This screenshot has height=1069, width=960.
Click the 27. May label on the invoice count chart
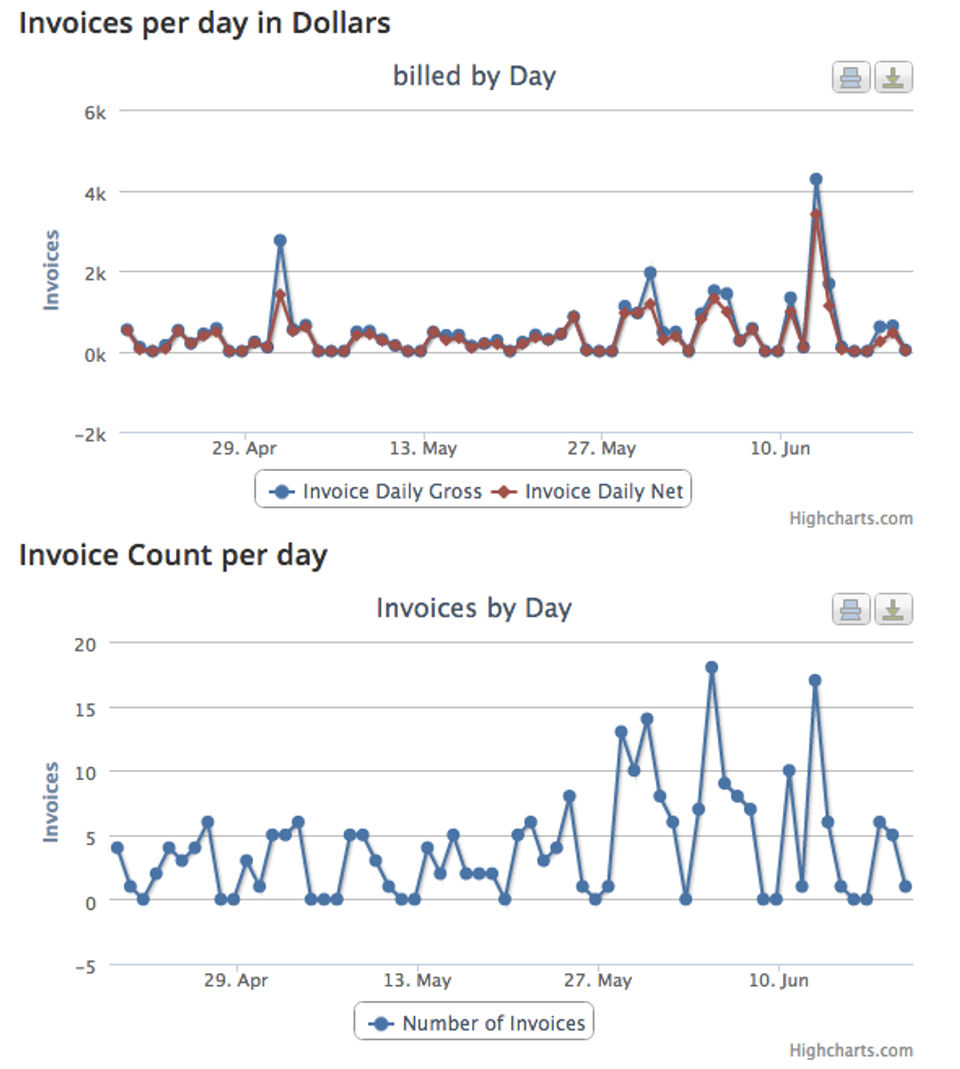pos(597,980)
